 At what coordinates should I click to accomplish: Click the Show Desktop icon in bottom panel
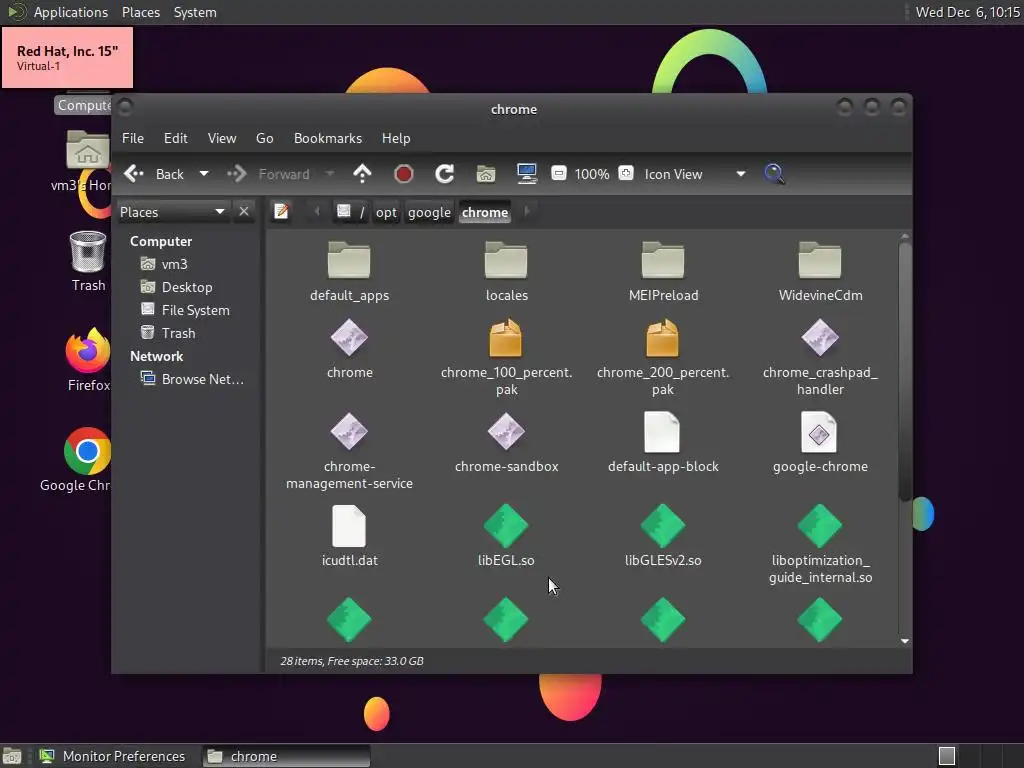pyautogui.click(x=12, y=756)
